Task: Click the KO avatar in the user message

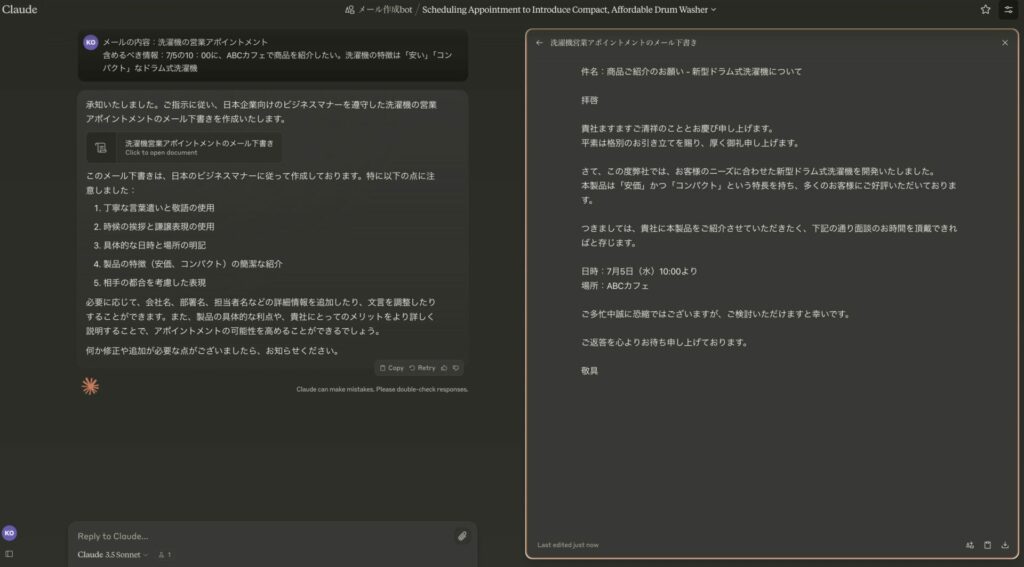Action: pyautogui.click(x=91, y=42)
